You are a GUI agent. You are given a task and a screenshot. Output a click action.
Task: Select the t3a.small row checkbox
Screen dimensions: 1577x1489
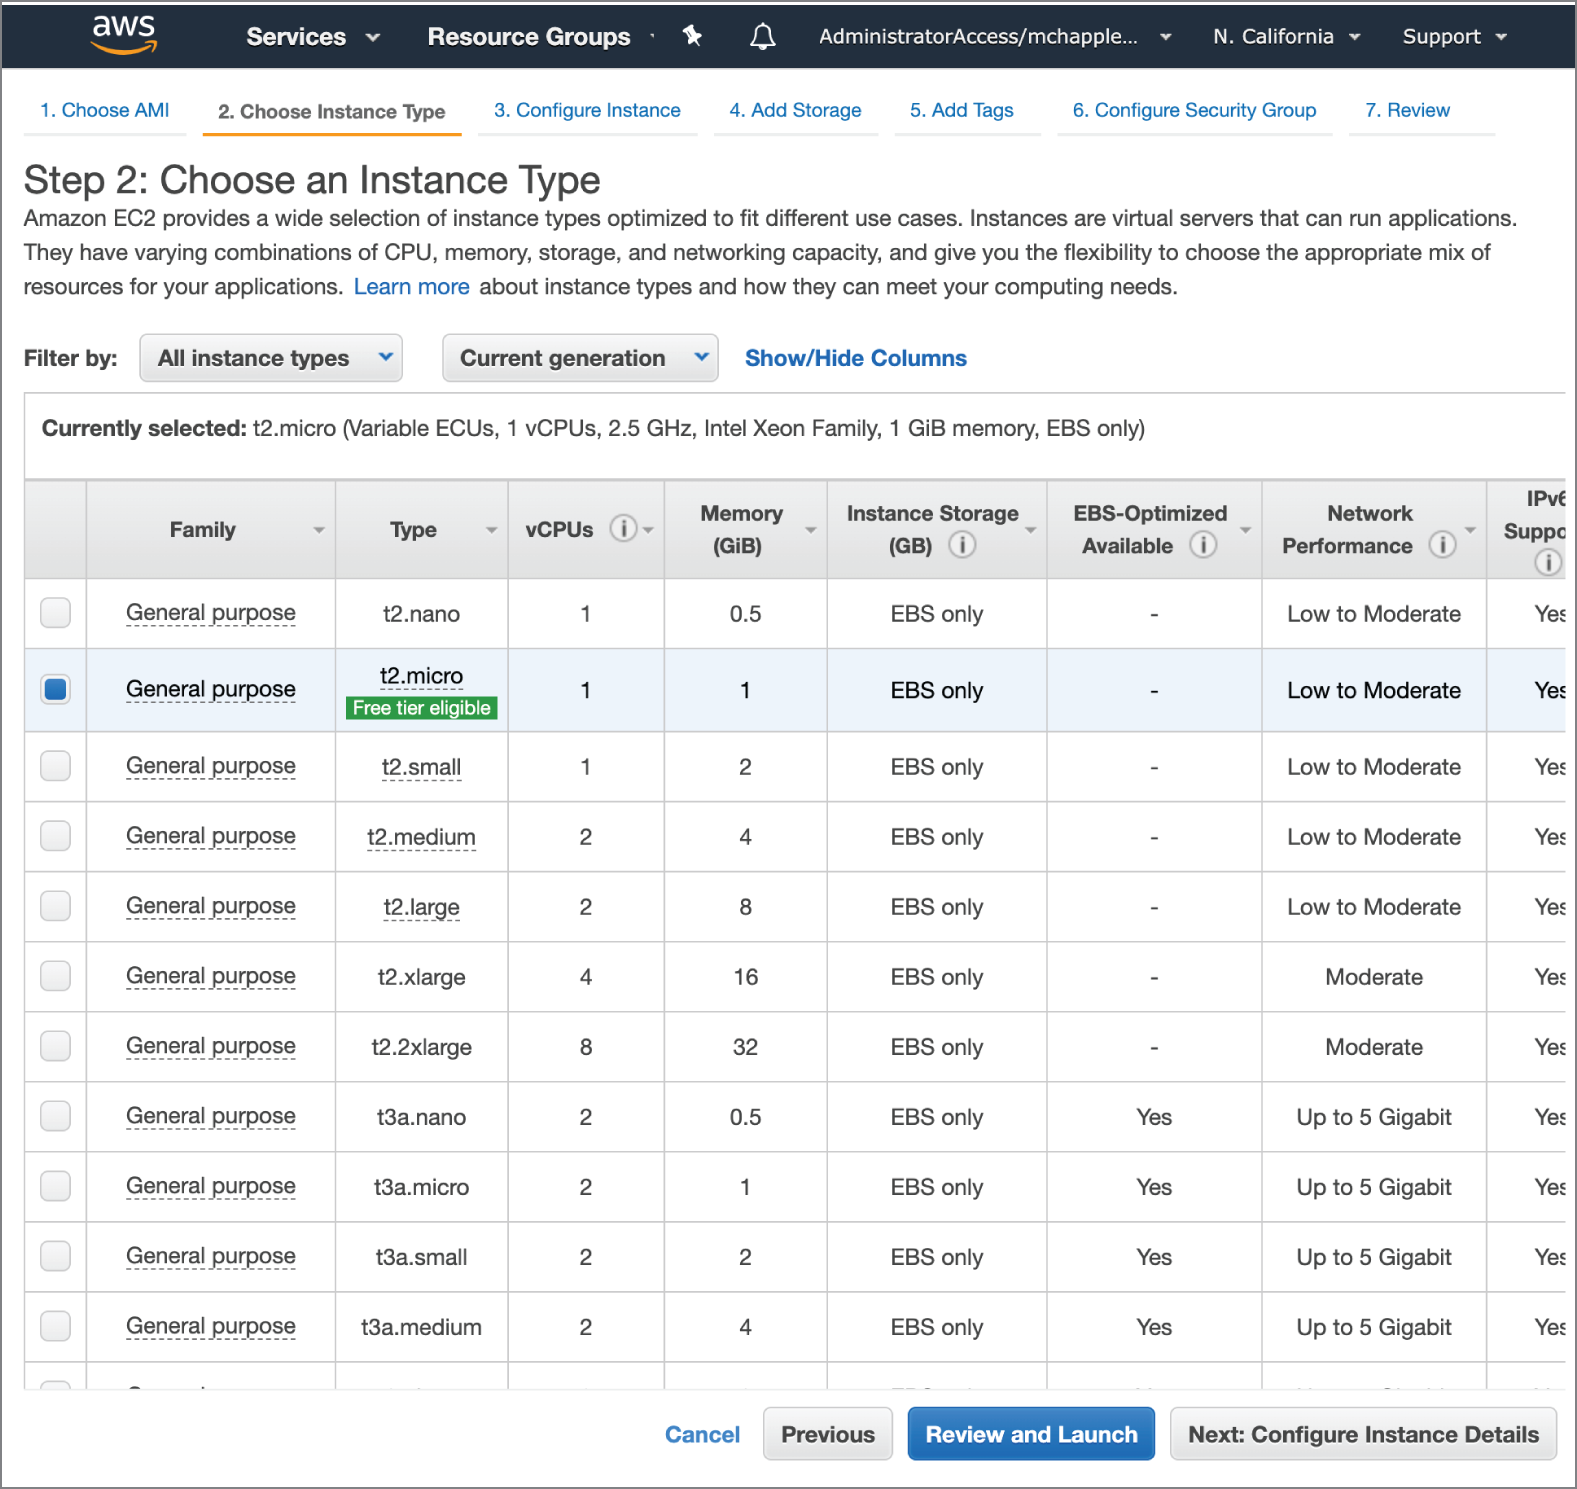[56, 1256]
